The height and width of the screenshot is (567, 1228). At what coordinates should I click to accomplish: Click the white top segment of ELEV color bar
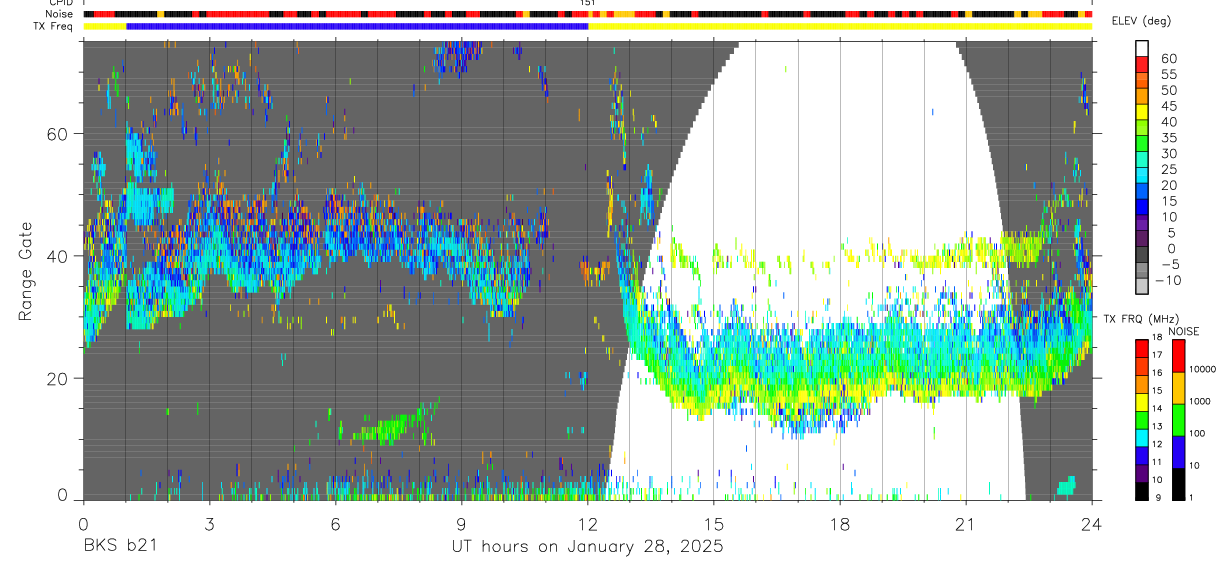pyautogui.click(x=1143, y=47)
